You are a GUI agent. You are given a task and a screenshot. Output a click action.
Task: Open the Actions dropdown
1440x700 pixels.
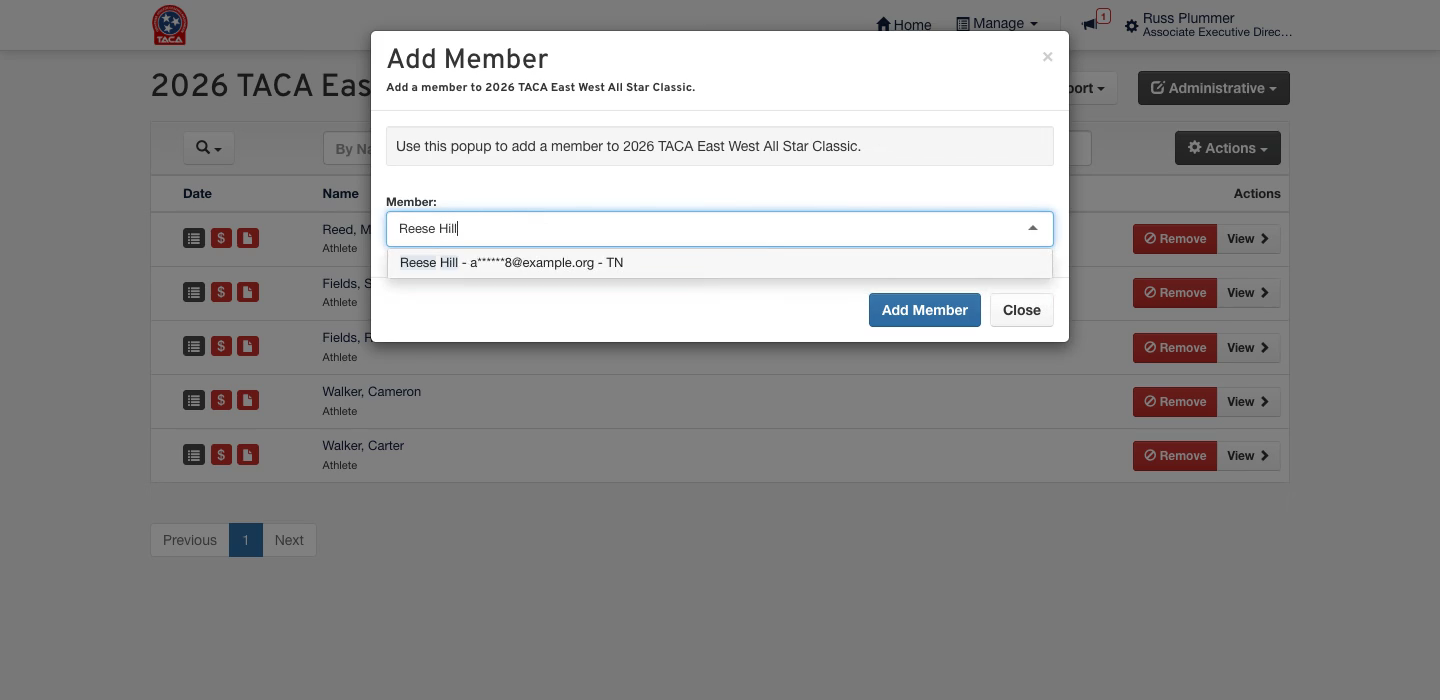(1228, 148)
